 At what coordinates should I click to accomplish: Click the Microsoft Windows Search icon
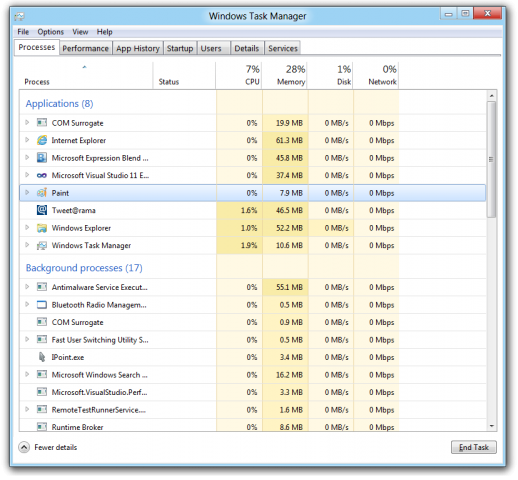42,375
